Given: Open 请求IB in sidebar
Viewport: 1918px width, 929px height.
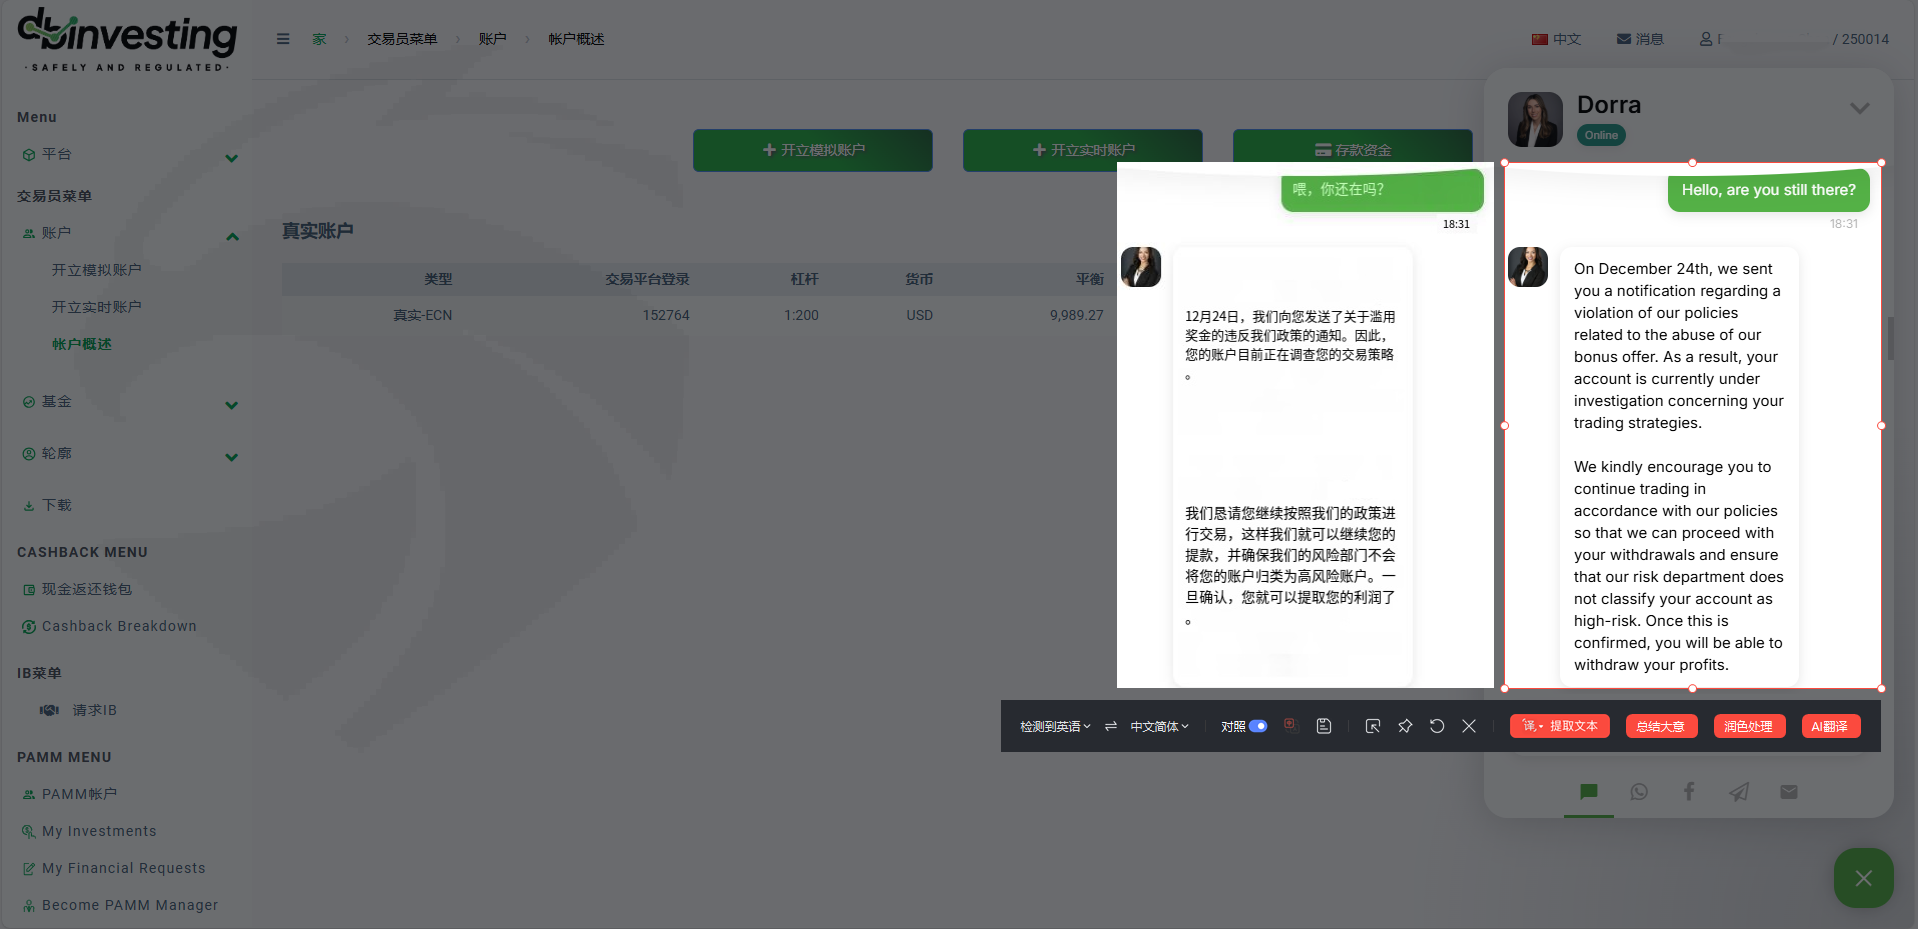Looking at the screenshot, I should pos(94,710).
